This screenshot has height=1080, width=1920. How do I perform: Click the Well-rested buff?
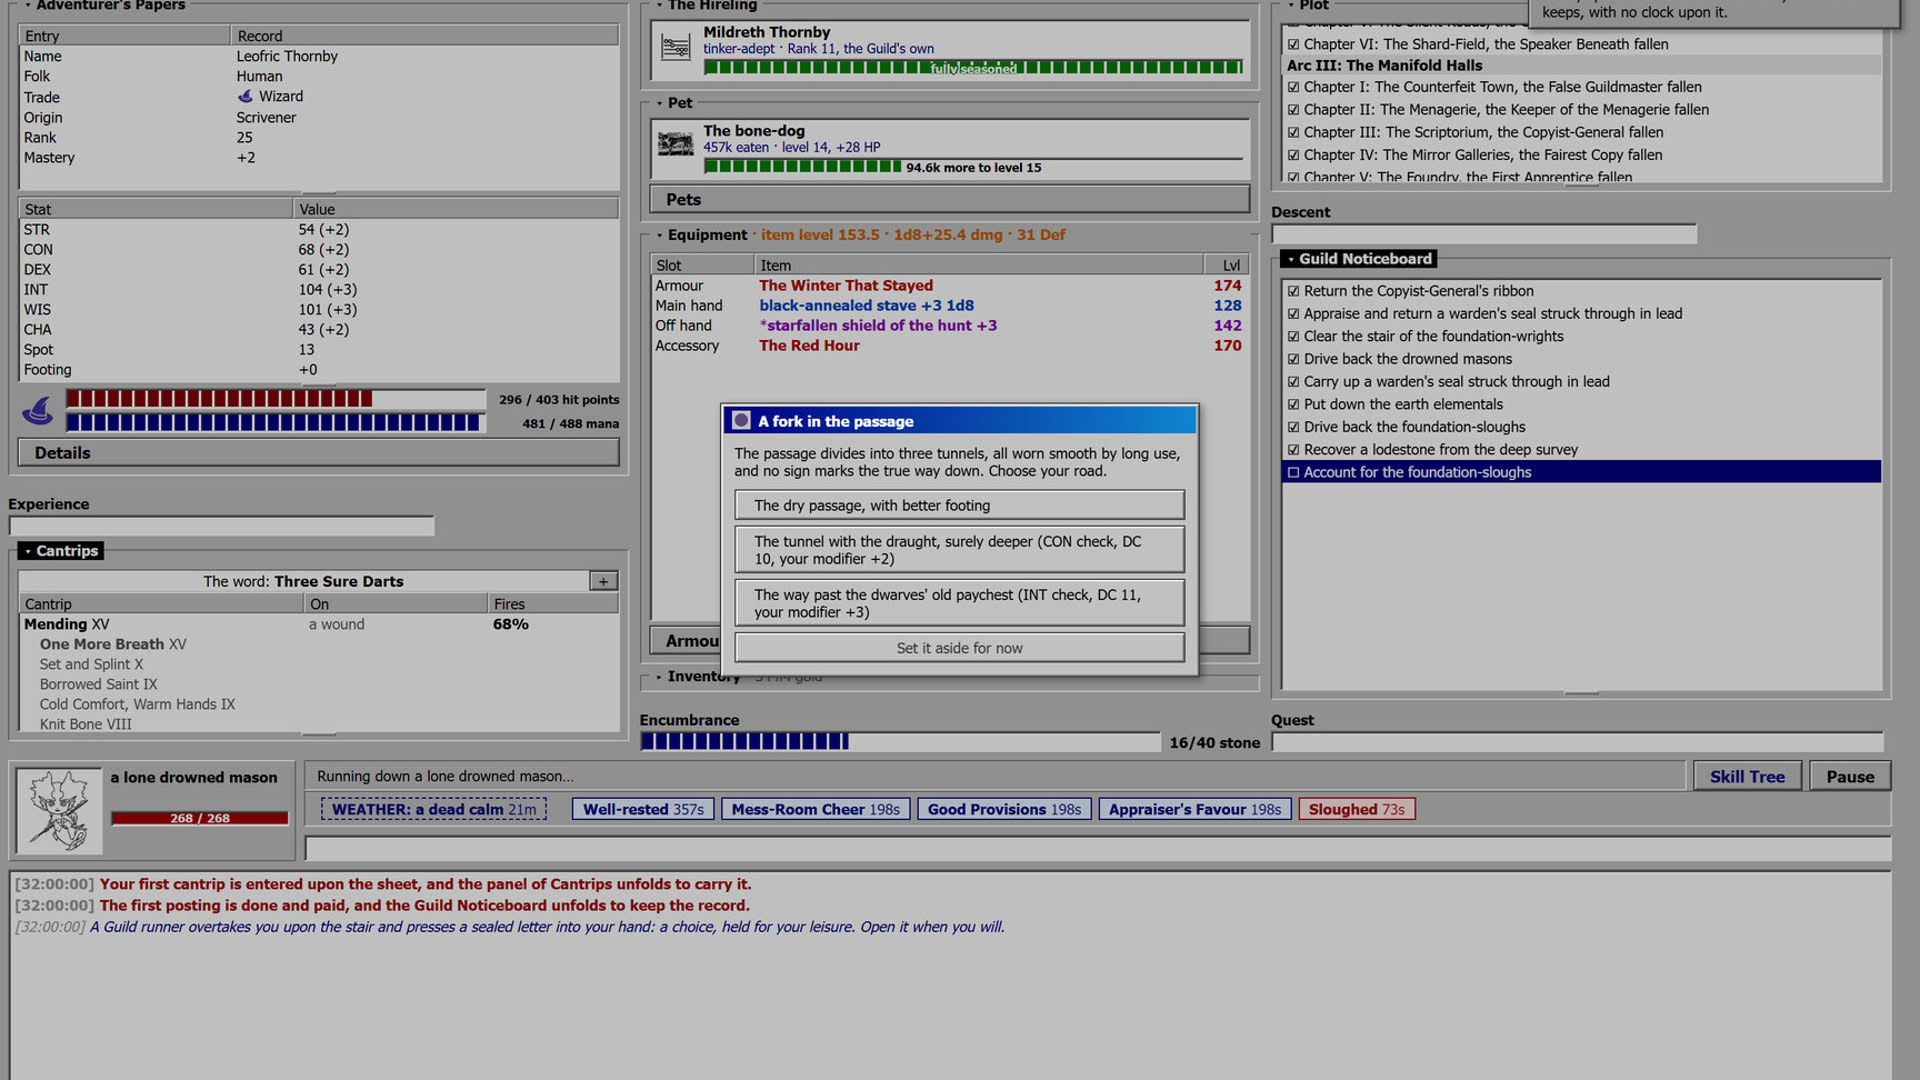point(643,809)
